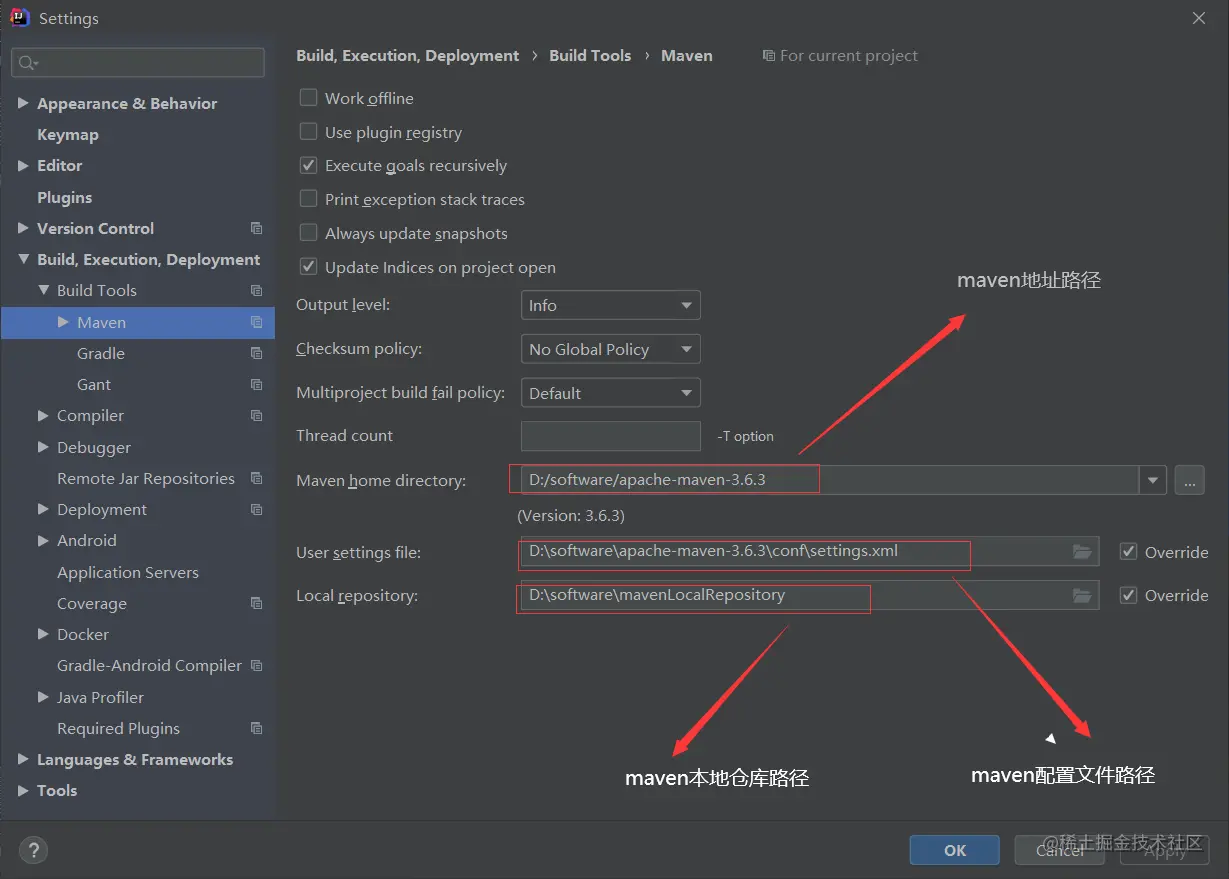Collapse the Build Tools node

pyautogui.click(x=43, y=290)
